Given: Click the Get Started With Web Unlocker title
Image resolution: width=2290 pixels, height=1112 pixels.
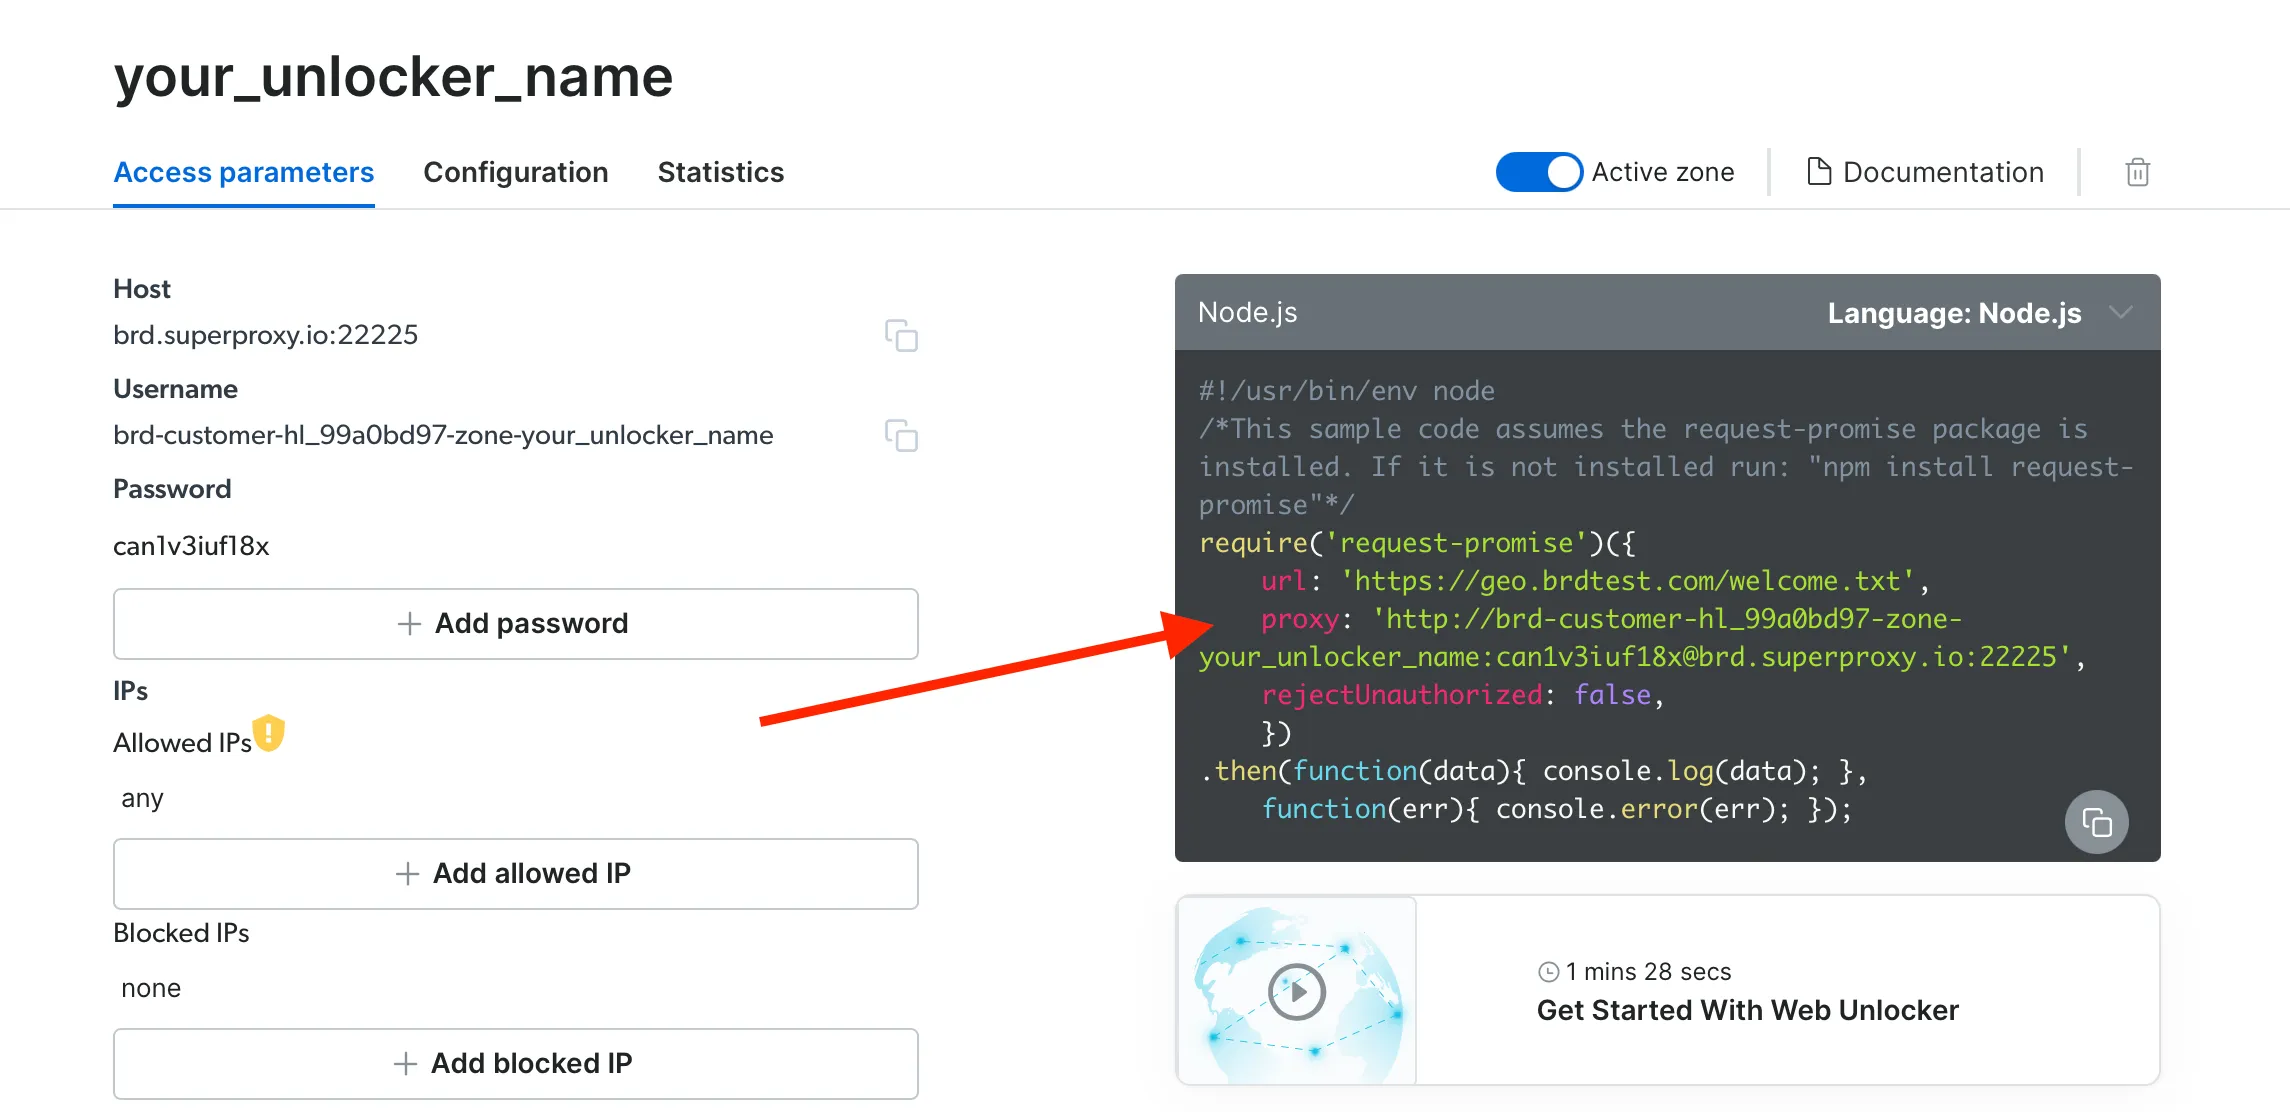Looking at the screenshot, I should (1747, 1010).
